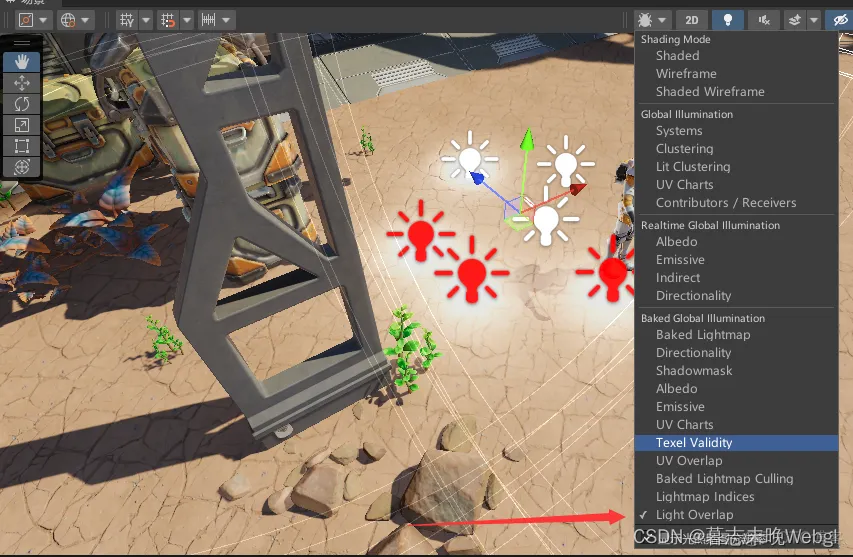Select the Rect tool
Viewport: 853px width, 557px height.
pyautogui.click(x=22, y=146)
